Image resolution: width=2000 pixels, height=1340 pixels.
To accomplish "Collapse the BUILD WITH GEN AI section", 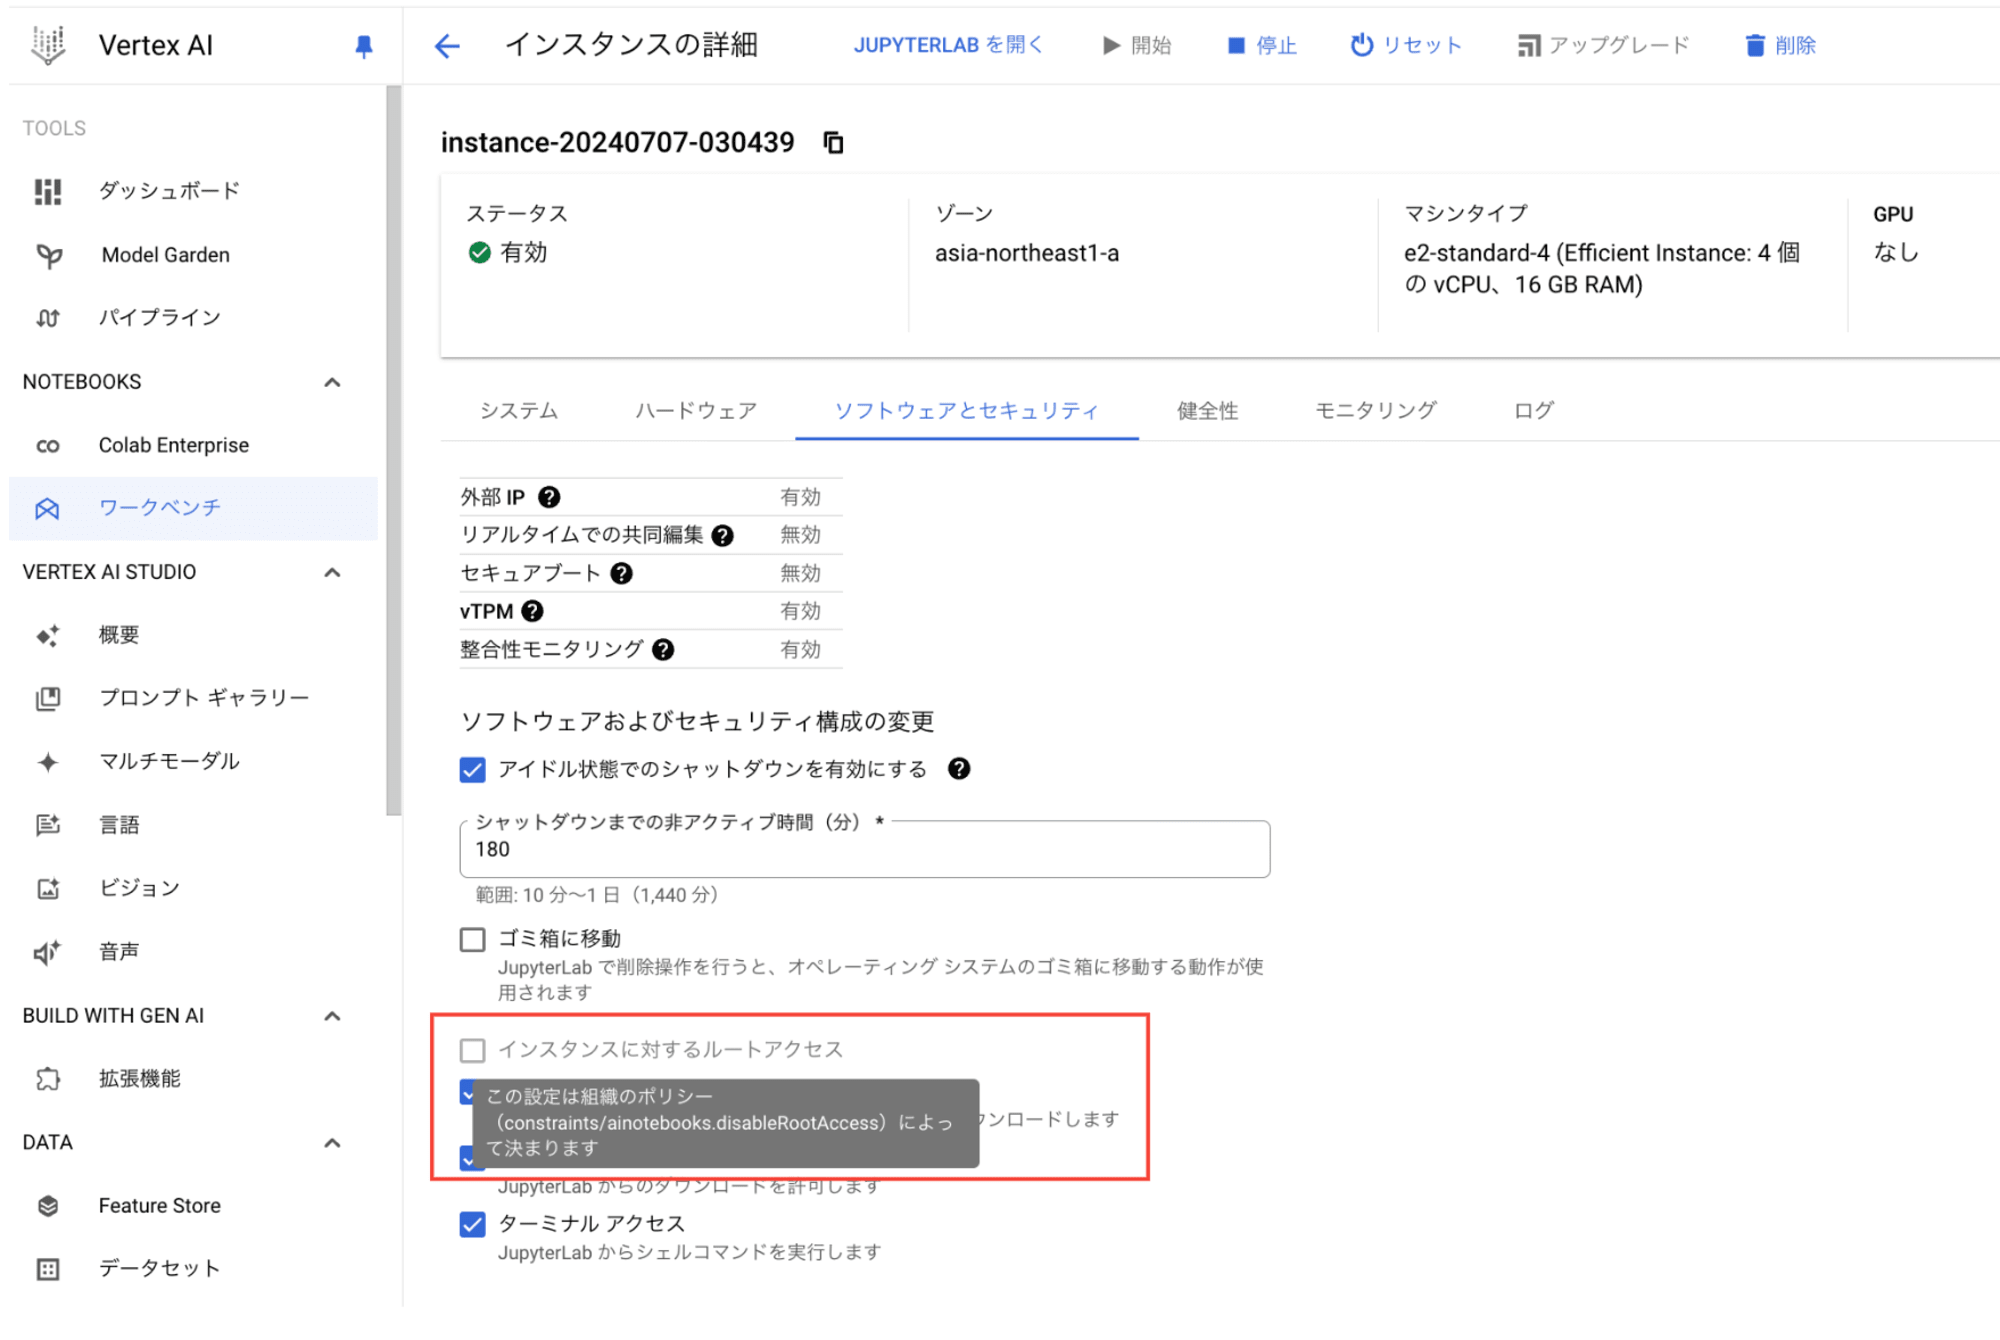I will (x=333, y=1017).
